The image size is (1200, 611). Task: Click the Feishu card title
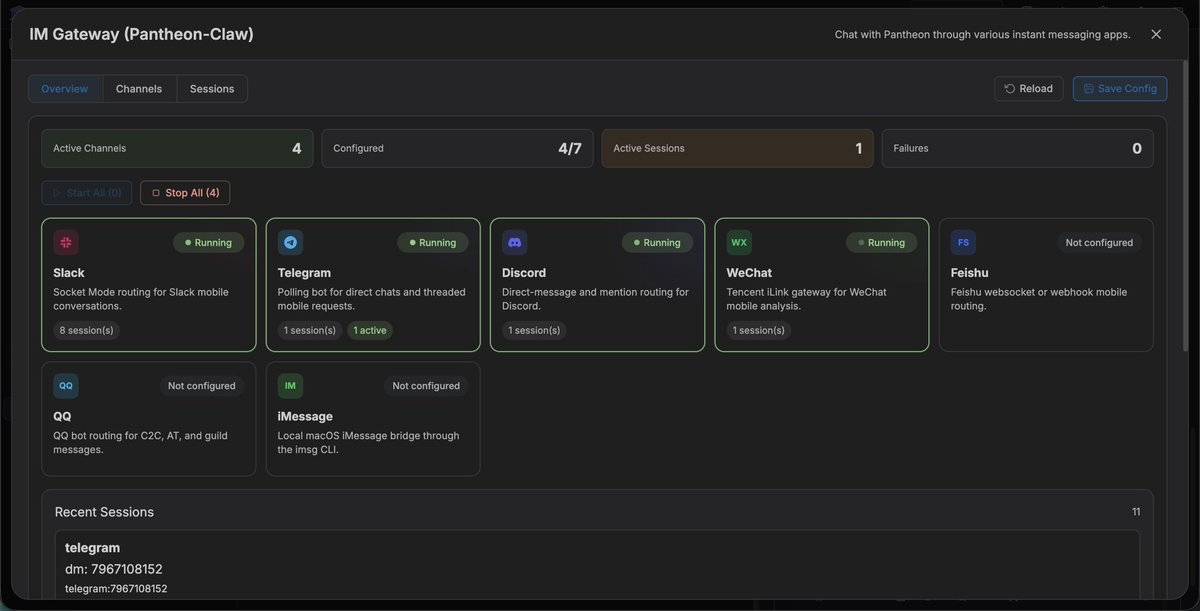[971, 273]
